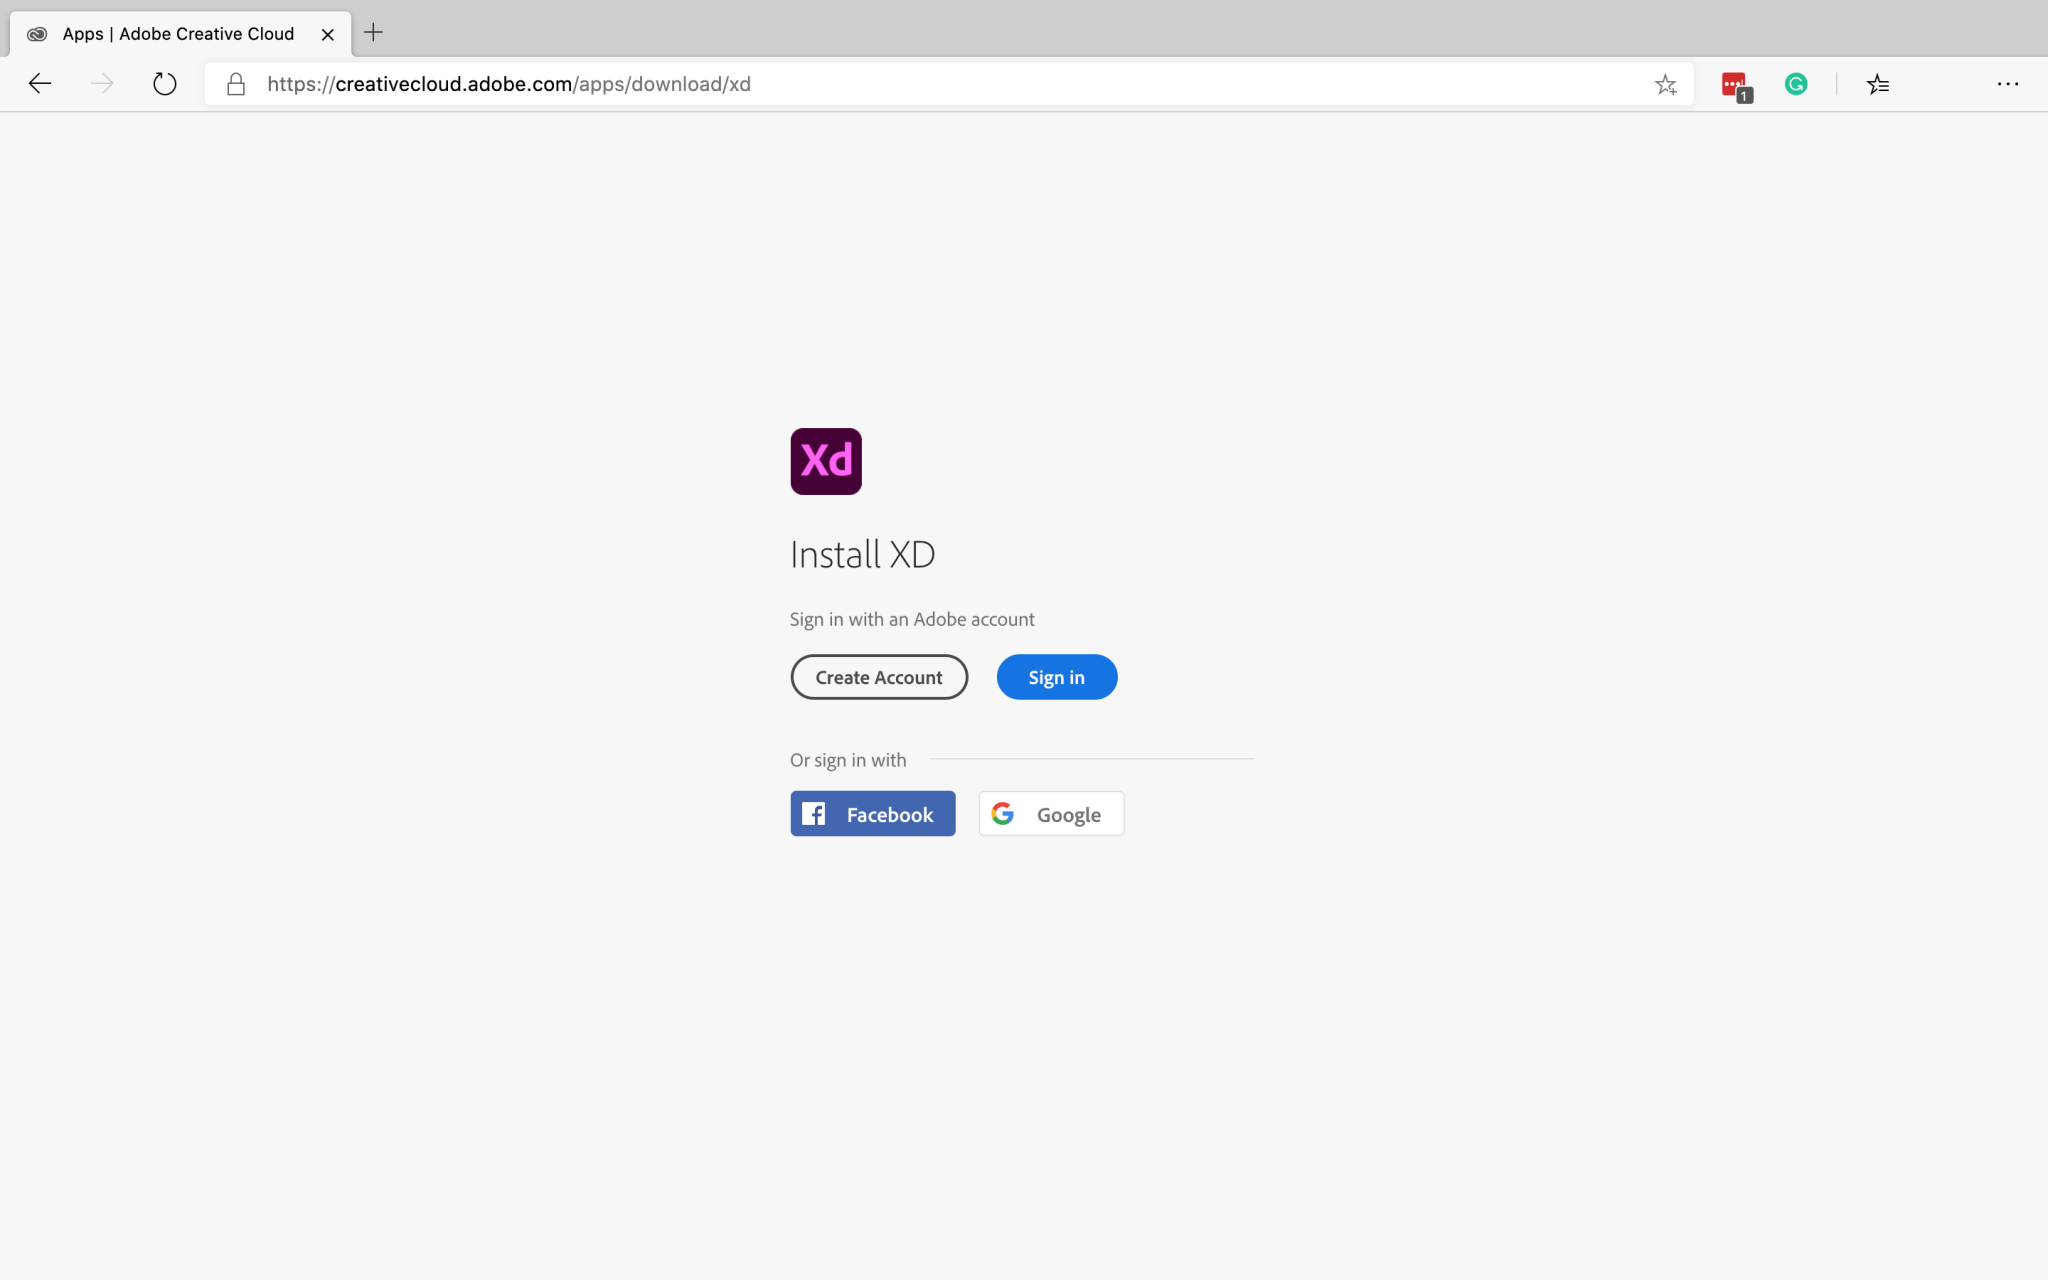
Task: Select the Adobe XD app icon
Action: click(x=825, y=460)
